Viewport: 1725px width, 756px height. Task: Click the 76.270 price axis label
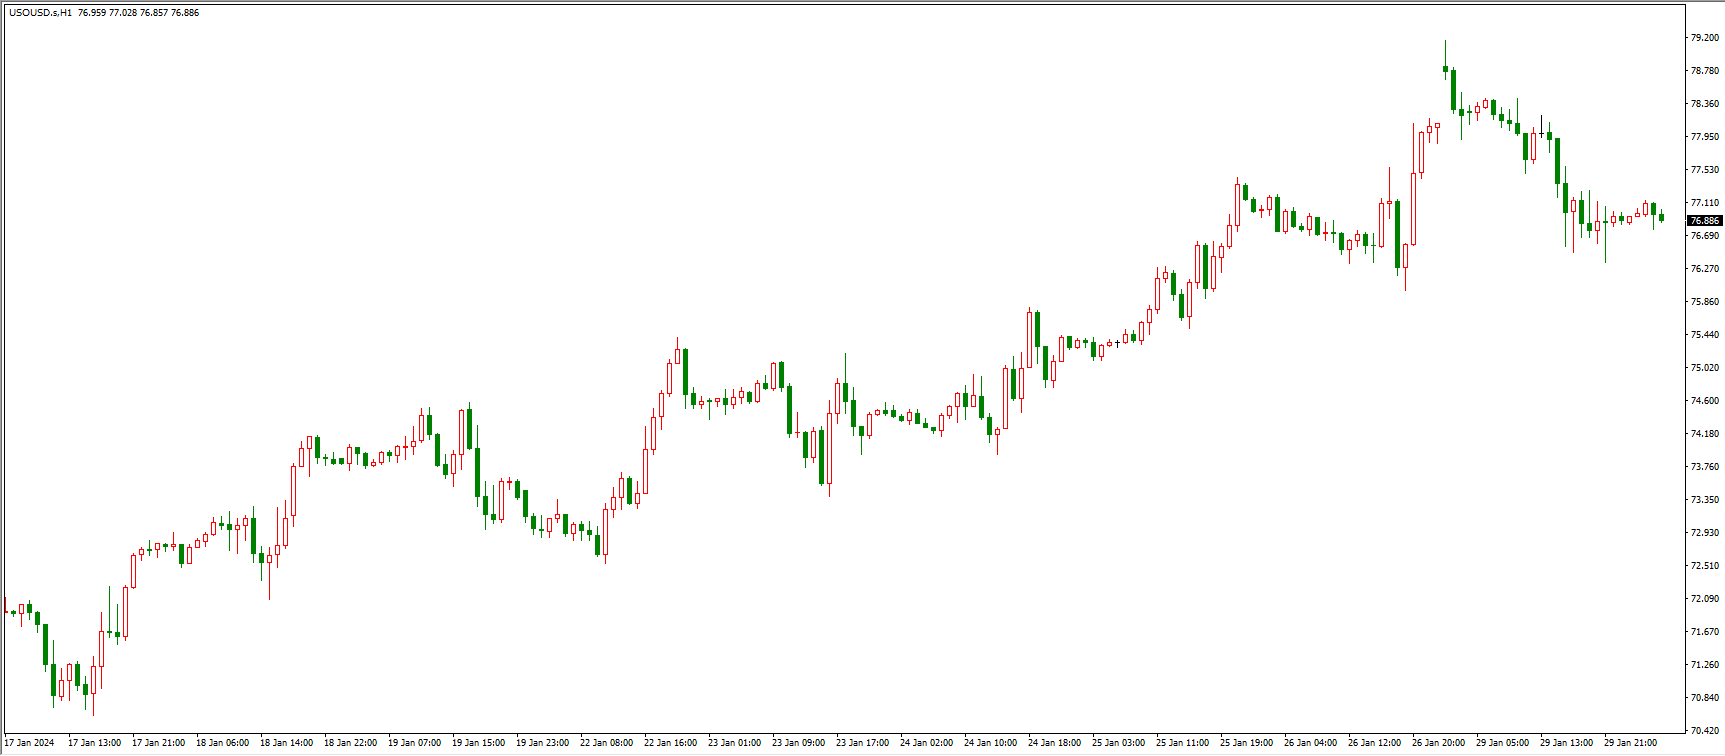point(1705,269)
